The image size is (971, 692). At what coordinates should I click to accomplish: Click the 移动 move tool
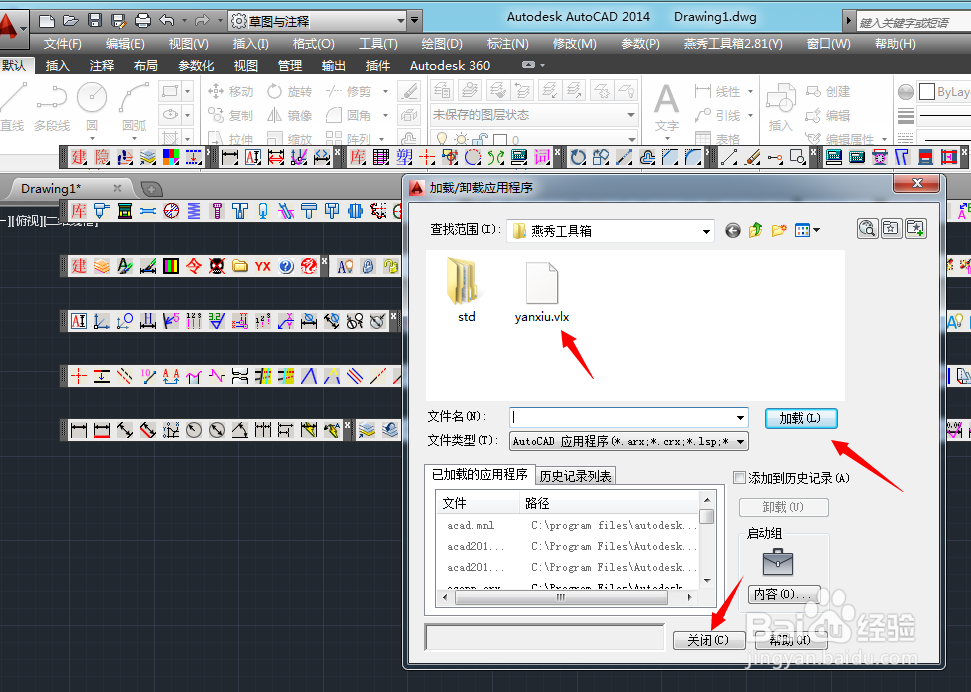pos(230,92)
